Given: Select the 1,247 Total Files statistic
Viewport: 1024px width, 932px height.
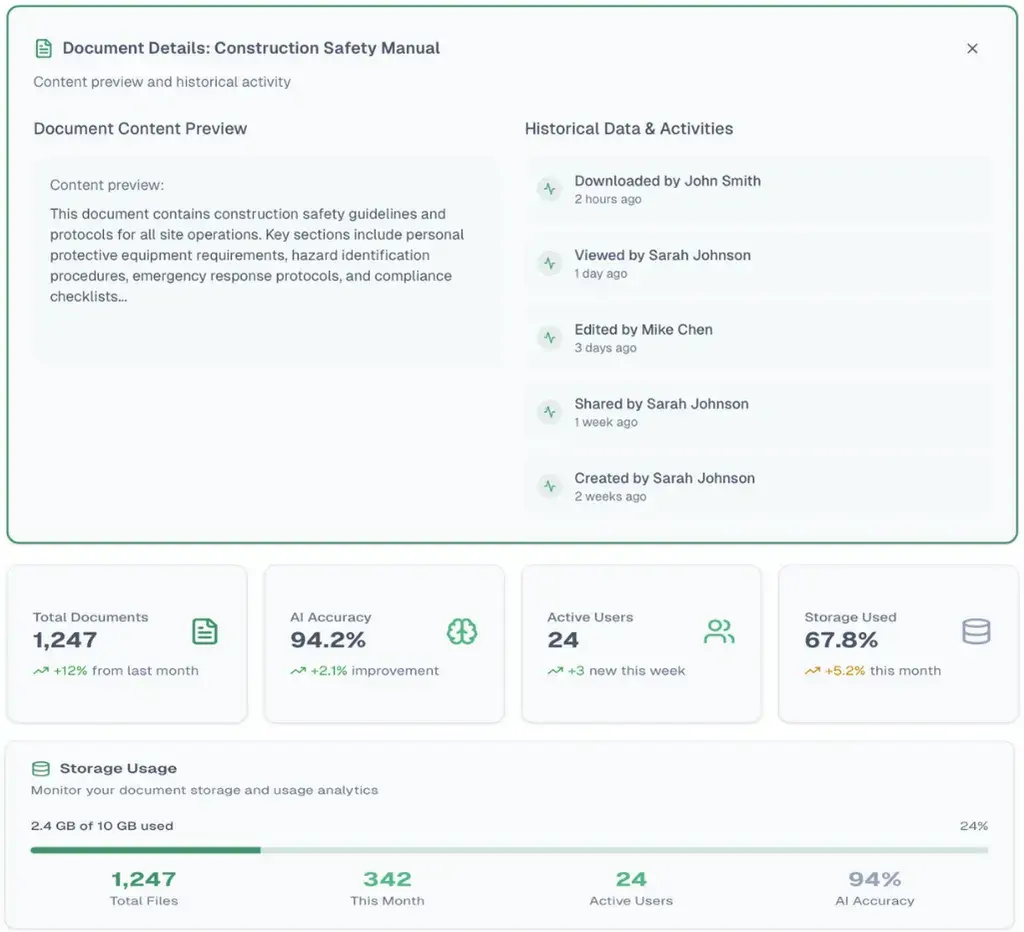Looking at the screenshot, I should click(144, 887).
